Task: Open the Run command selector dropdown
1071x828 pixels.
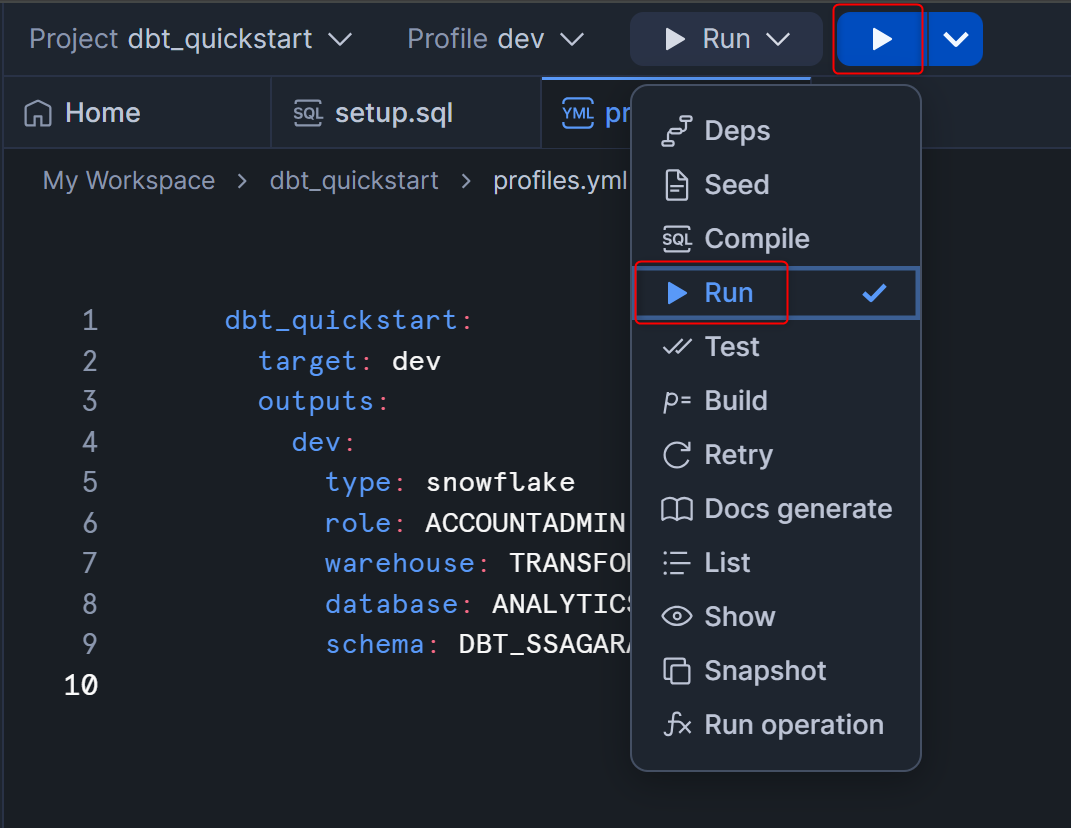Action: pos(726,39)
